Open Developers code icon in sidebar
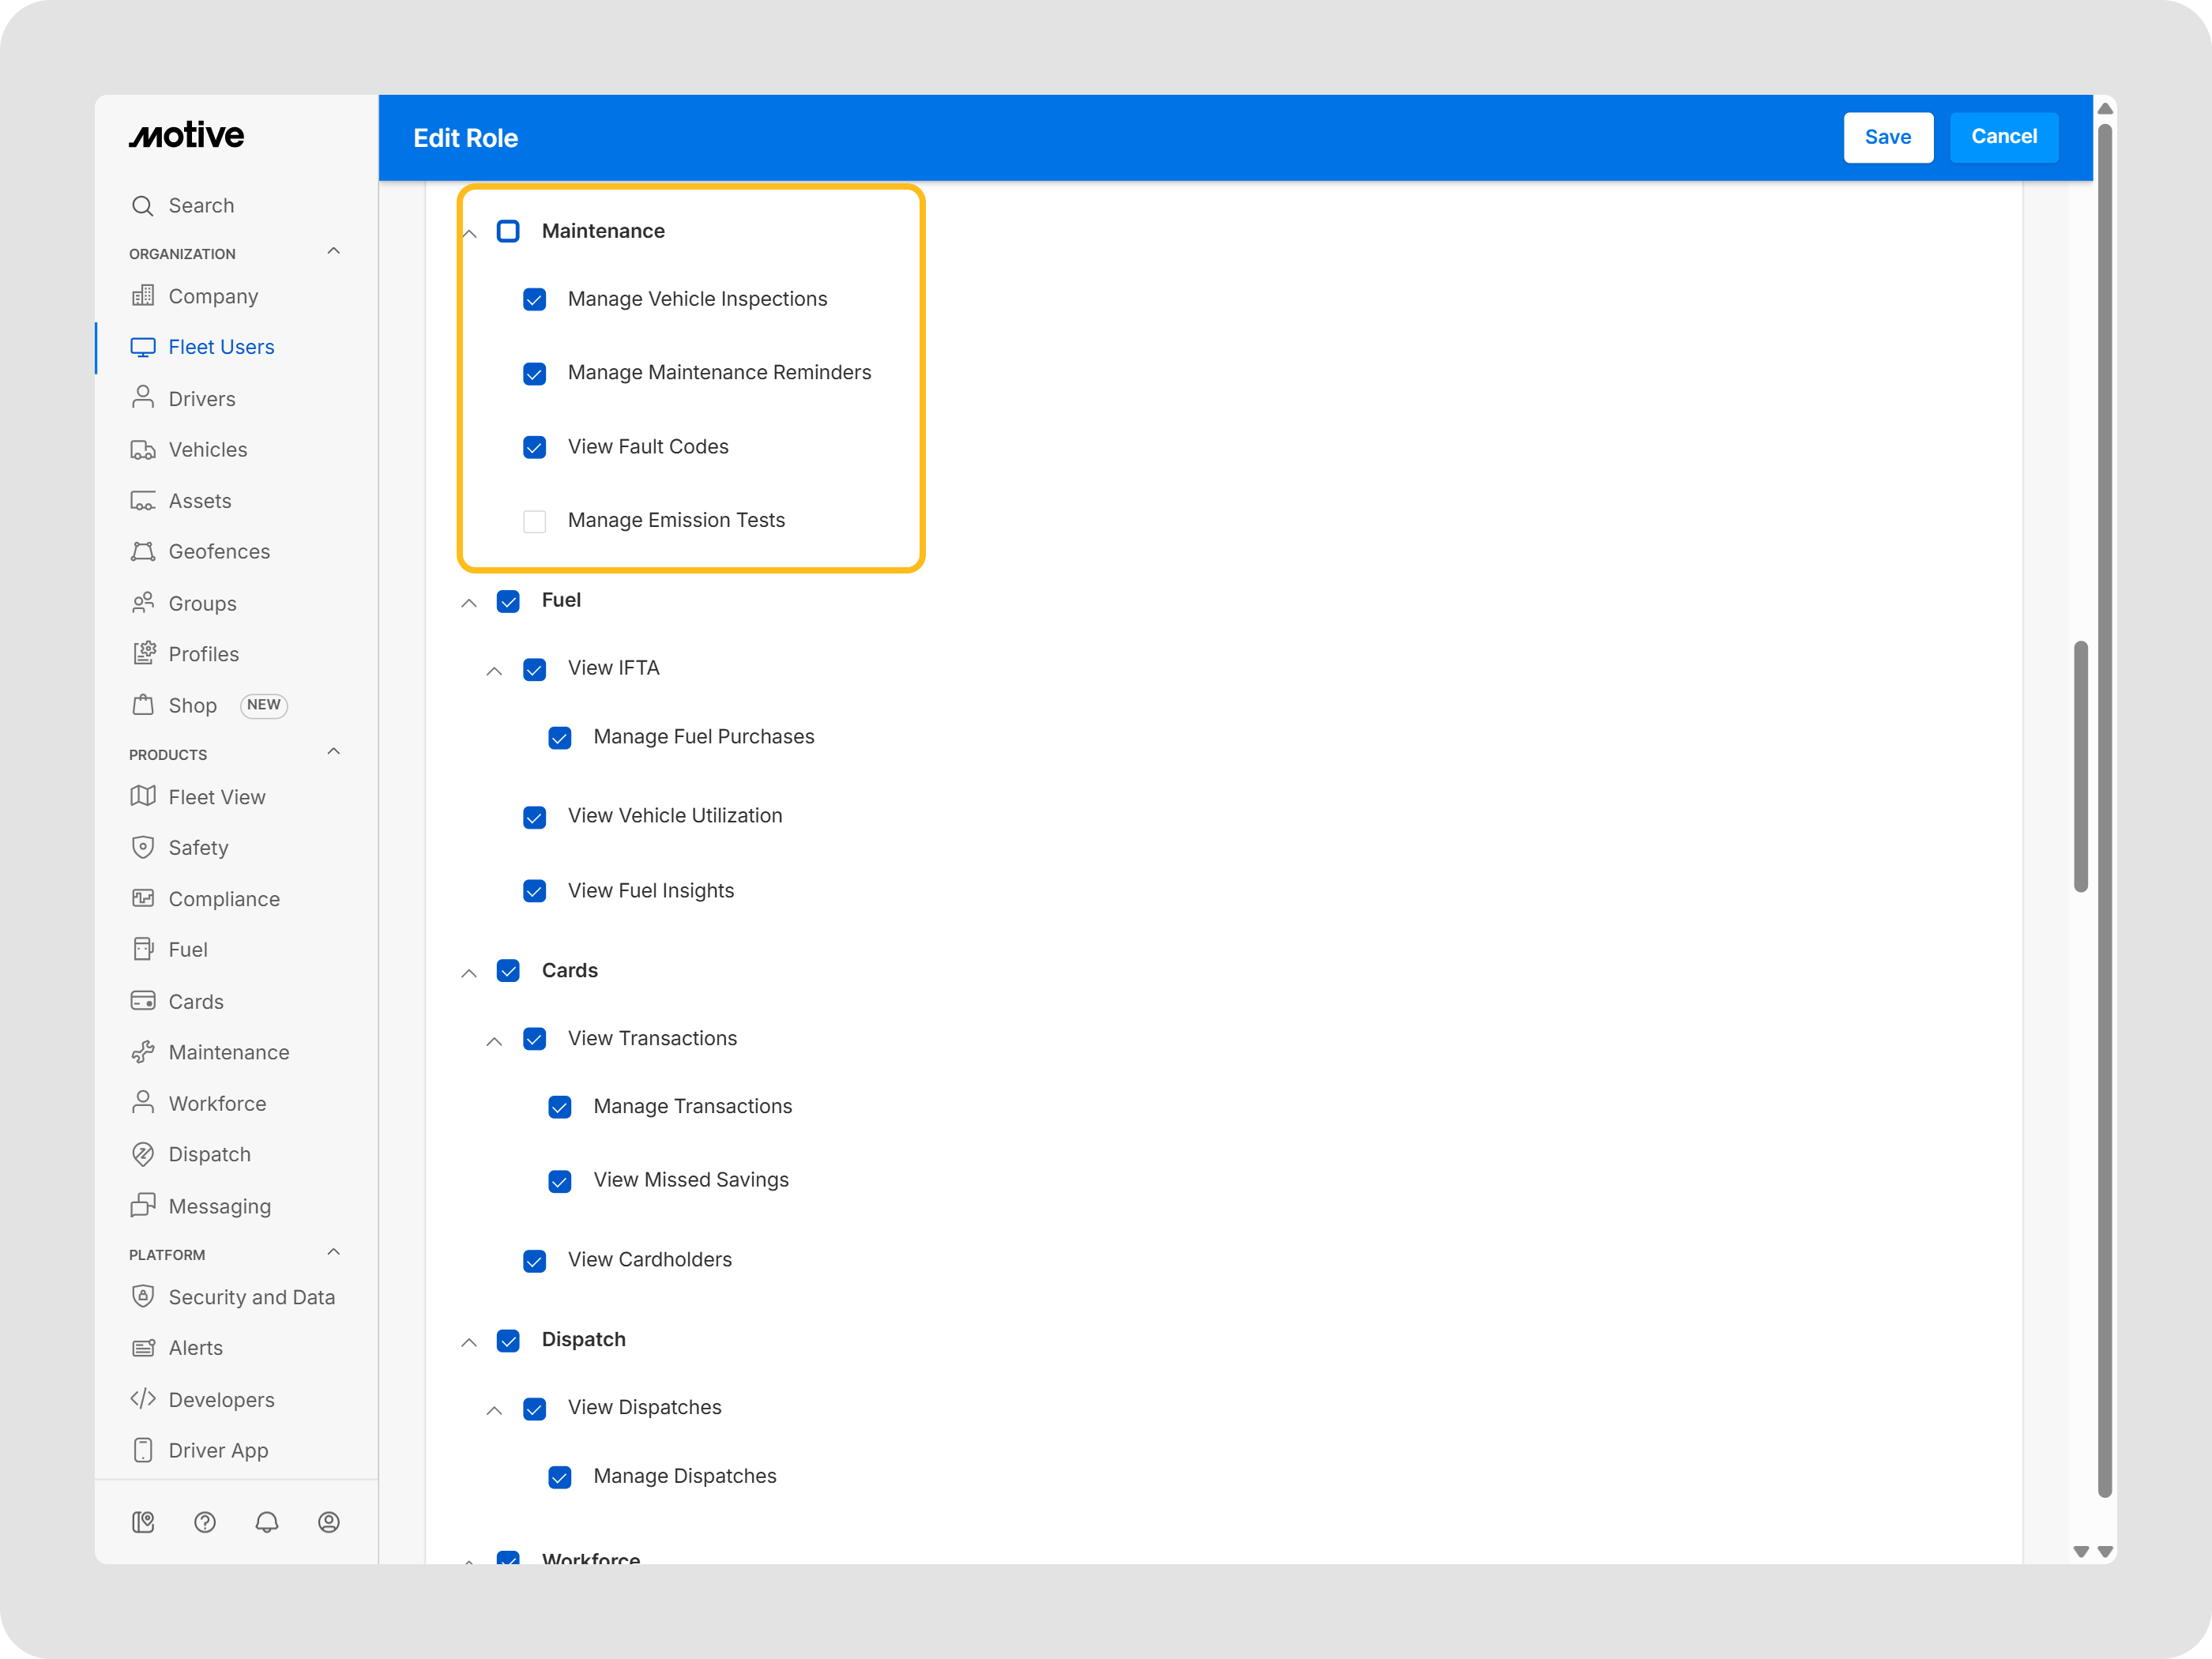This screenshot has height=1659, width=2212. (143, 1398)
